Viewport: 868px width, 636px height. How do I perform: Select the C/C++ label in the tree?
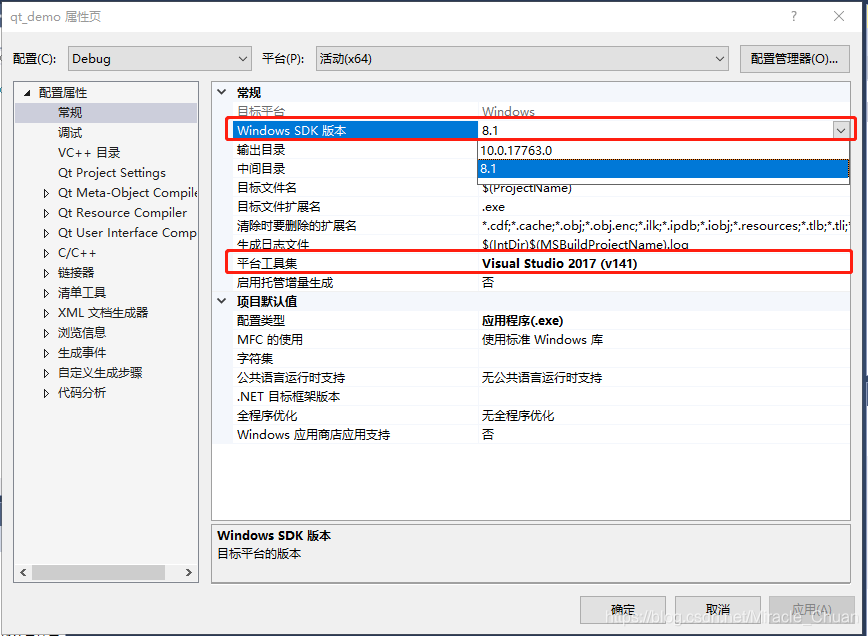(x=77, y=253)
